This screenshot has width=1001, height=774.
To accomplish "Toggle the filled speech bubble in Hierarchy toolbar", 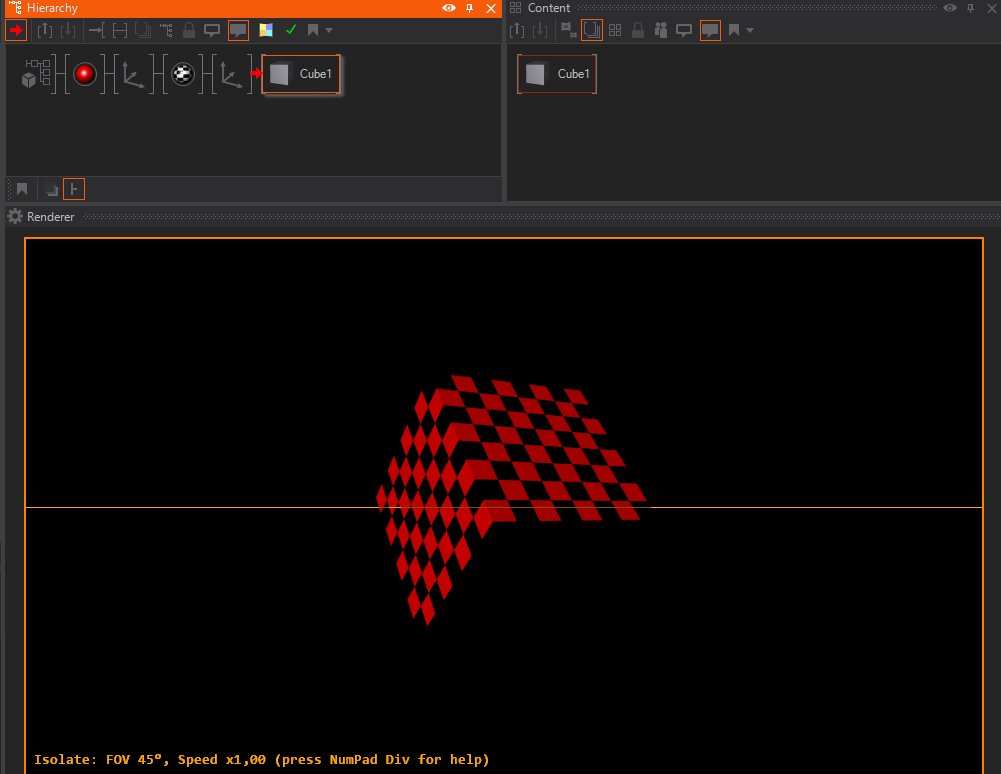I will [x=238, y=30].
